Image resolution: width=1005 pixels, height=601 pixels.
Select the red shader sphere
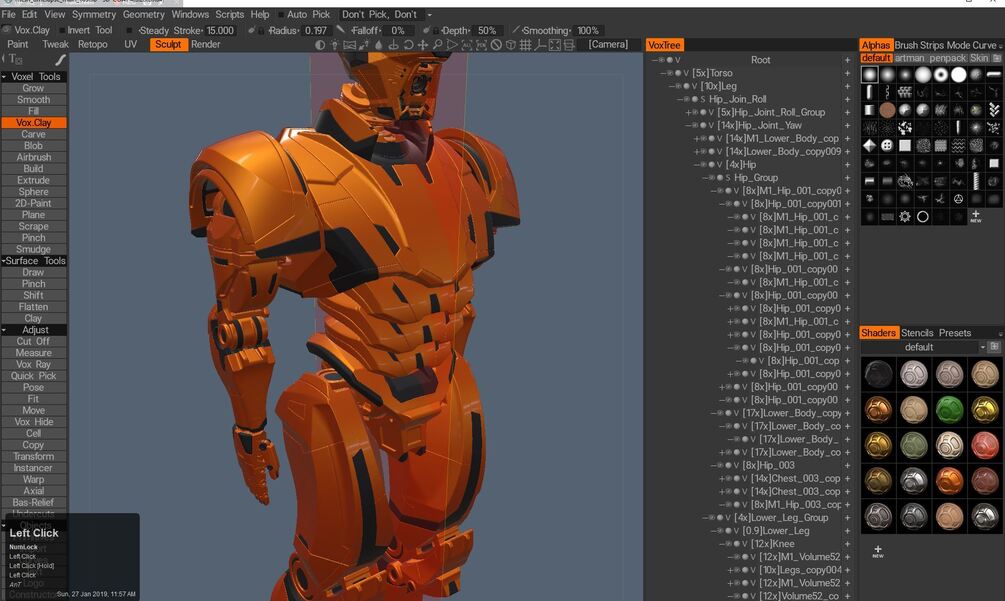(985, 445)
